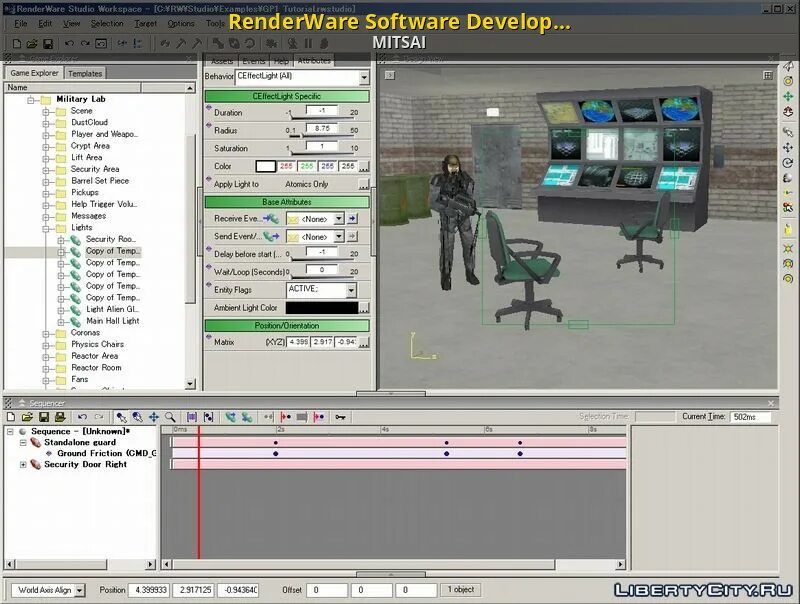Click the pause icon in main toolbar
800x604 pixels.
[308, 44]
